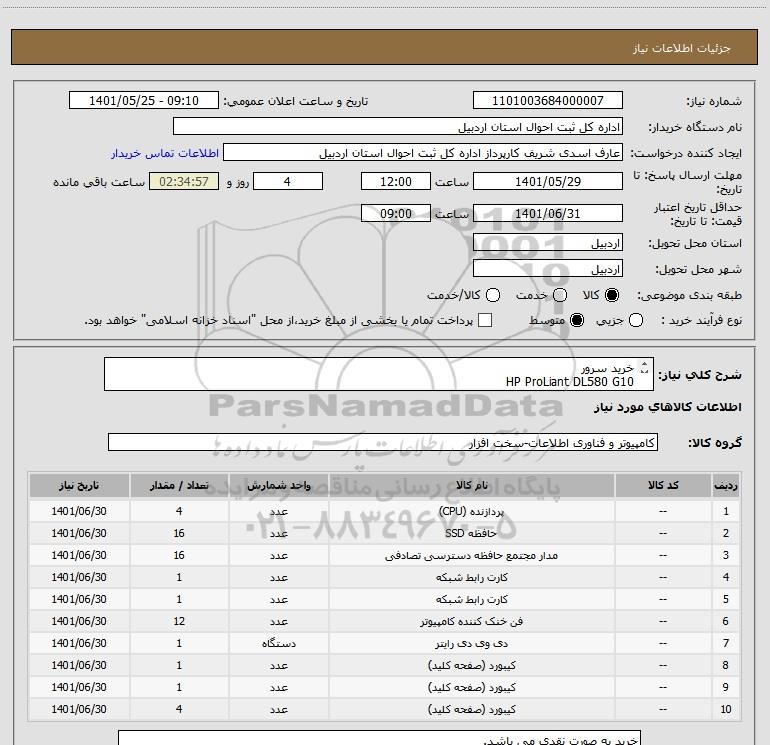Select the کالا radio button

[612, 295]
